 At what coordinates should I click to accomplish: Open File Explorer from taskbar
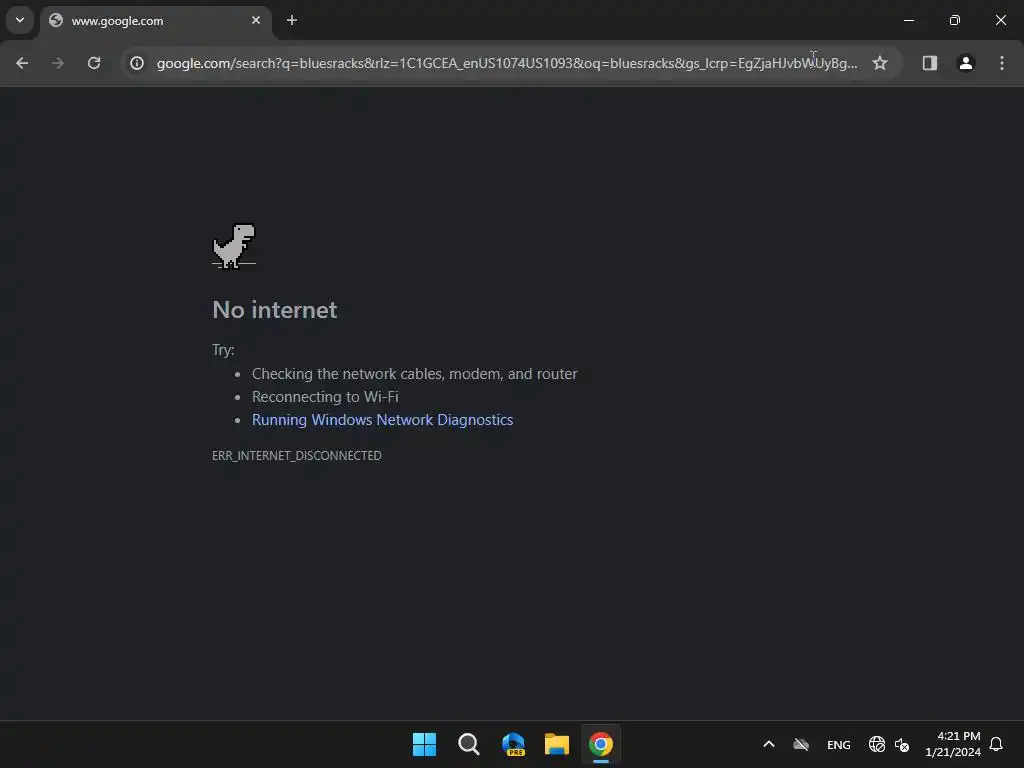point(557,744)
